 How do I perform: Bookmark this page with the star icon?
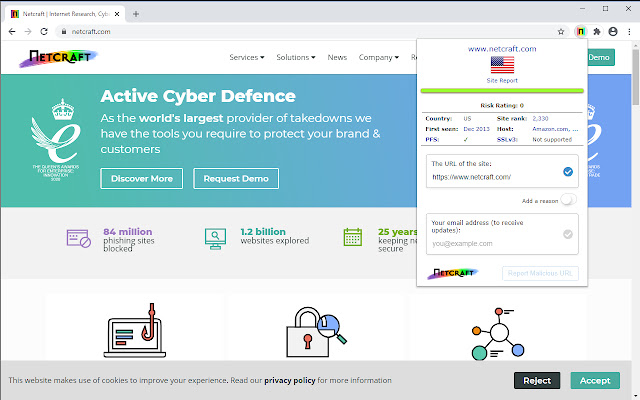click(x=562, y=31)
